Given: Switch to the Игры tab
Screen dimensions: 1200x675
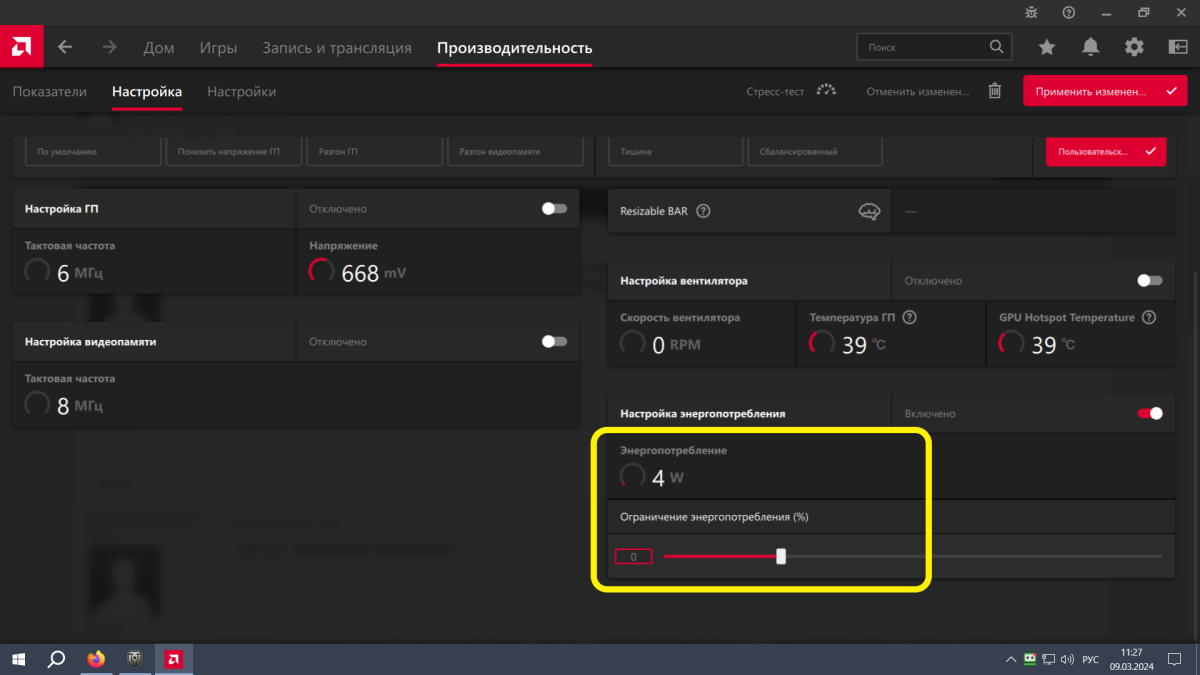Looking at the screenshot, I should click(x=218, y=48).
